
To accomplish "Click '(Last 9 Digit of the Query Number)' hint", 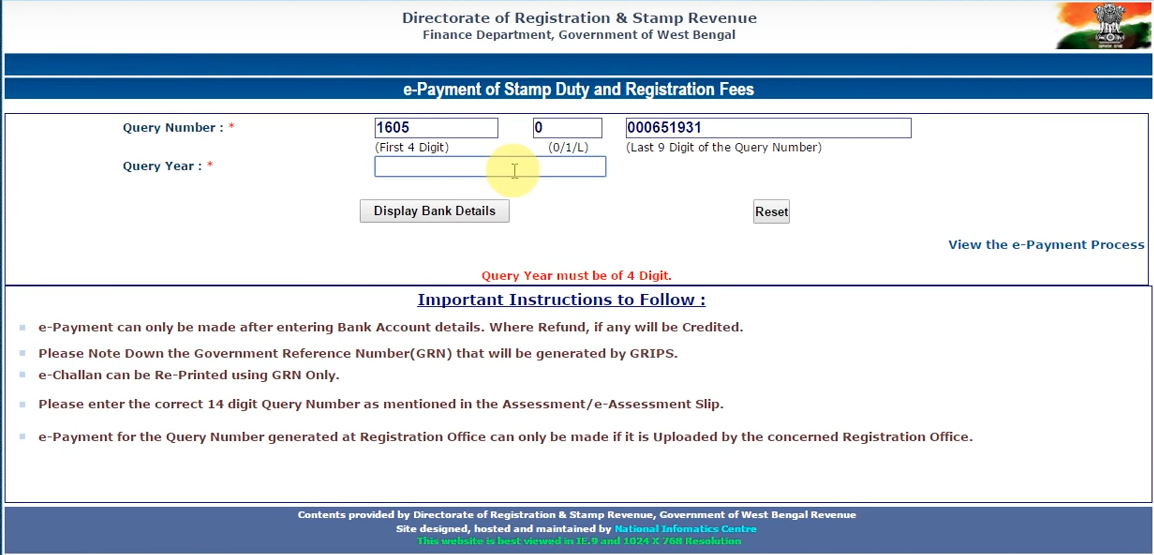I will (x=723, y=147).
